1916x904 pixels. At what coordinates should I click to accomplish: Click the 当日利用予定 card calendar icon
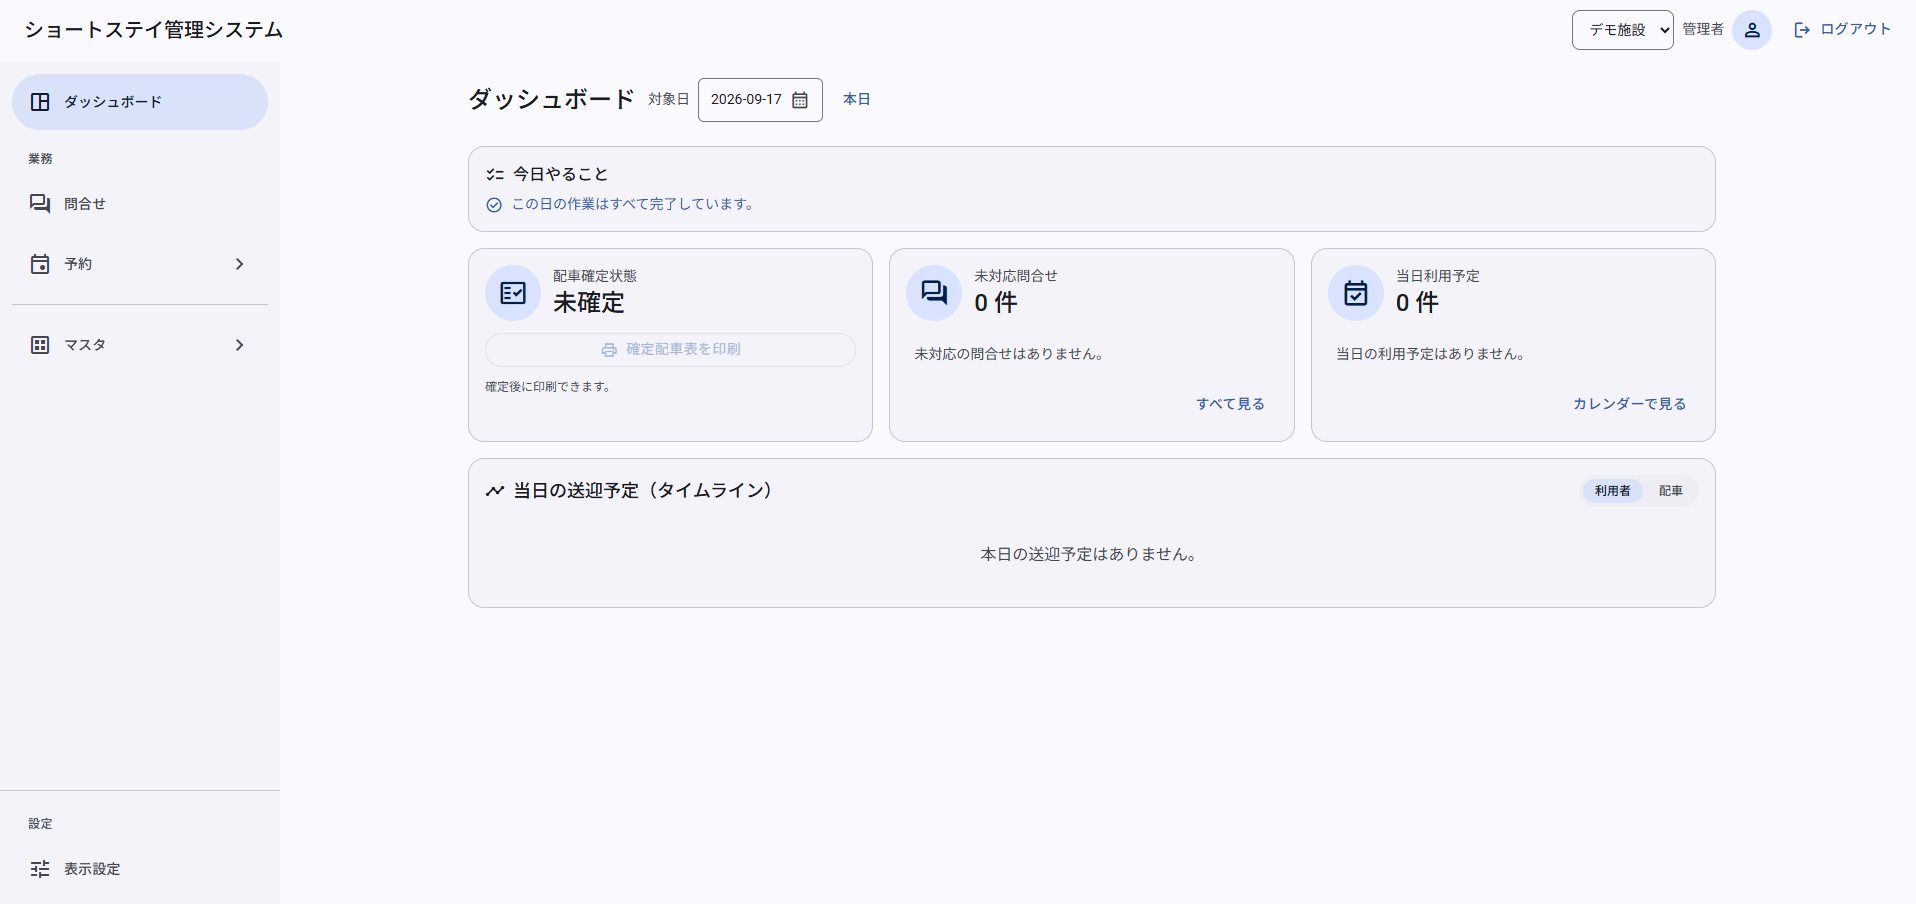click(1356, 293)
